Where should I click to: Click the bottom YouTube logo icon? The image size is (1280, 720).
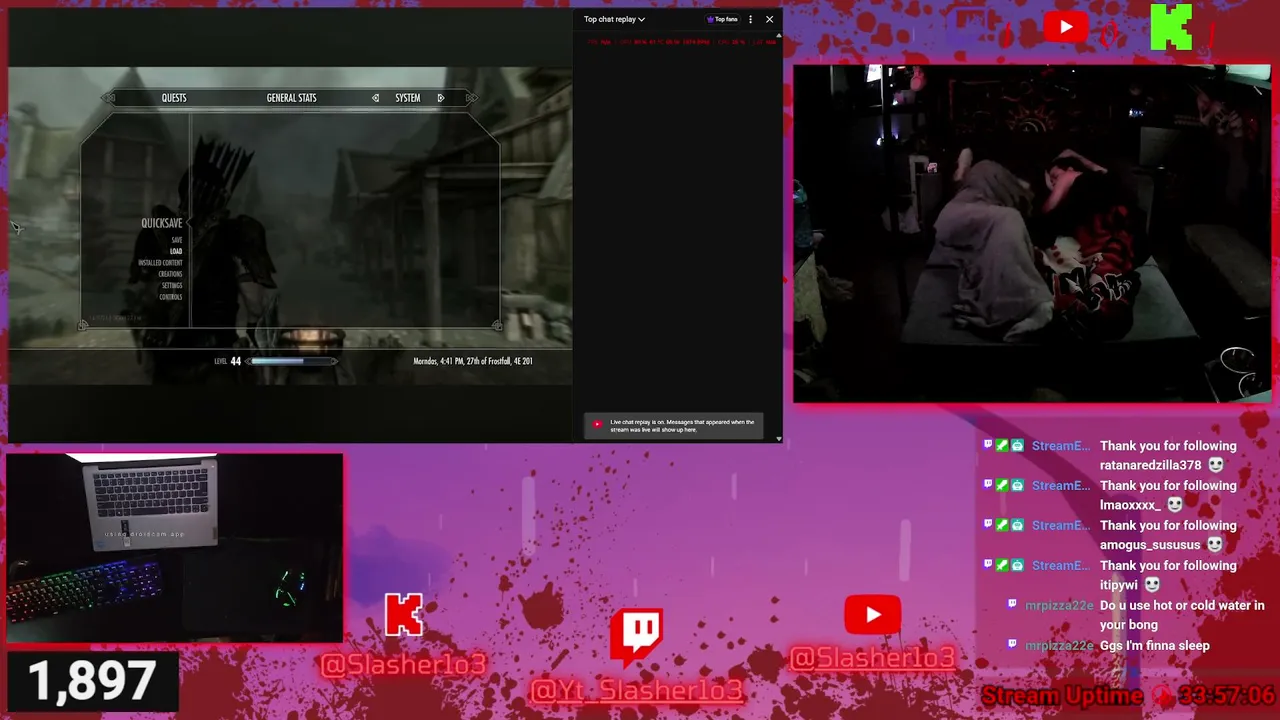[x=872, y=616]
